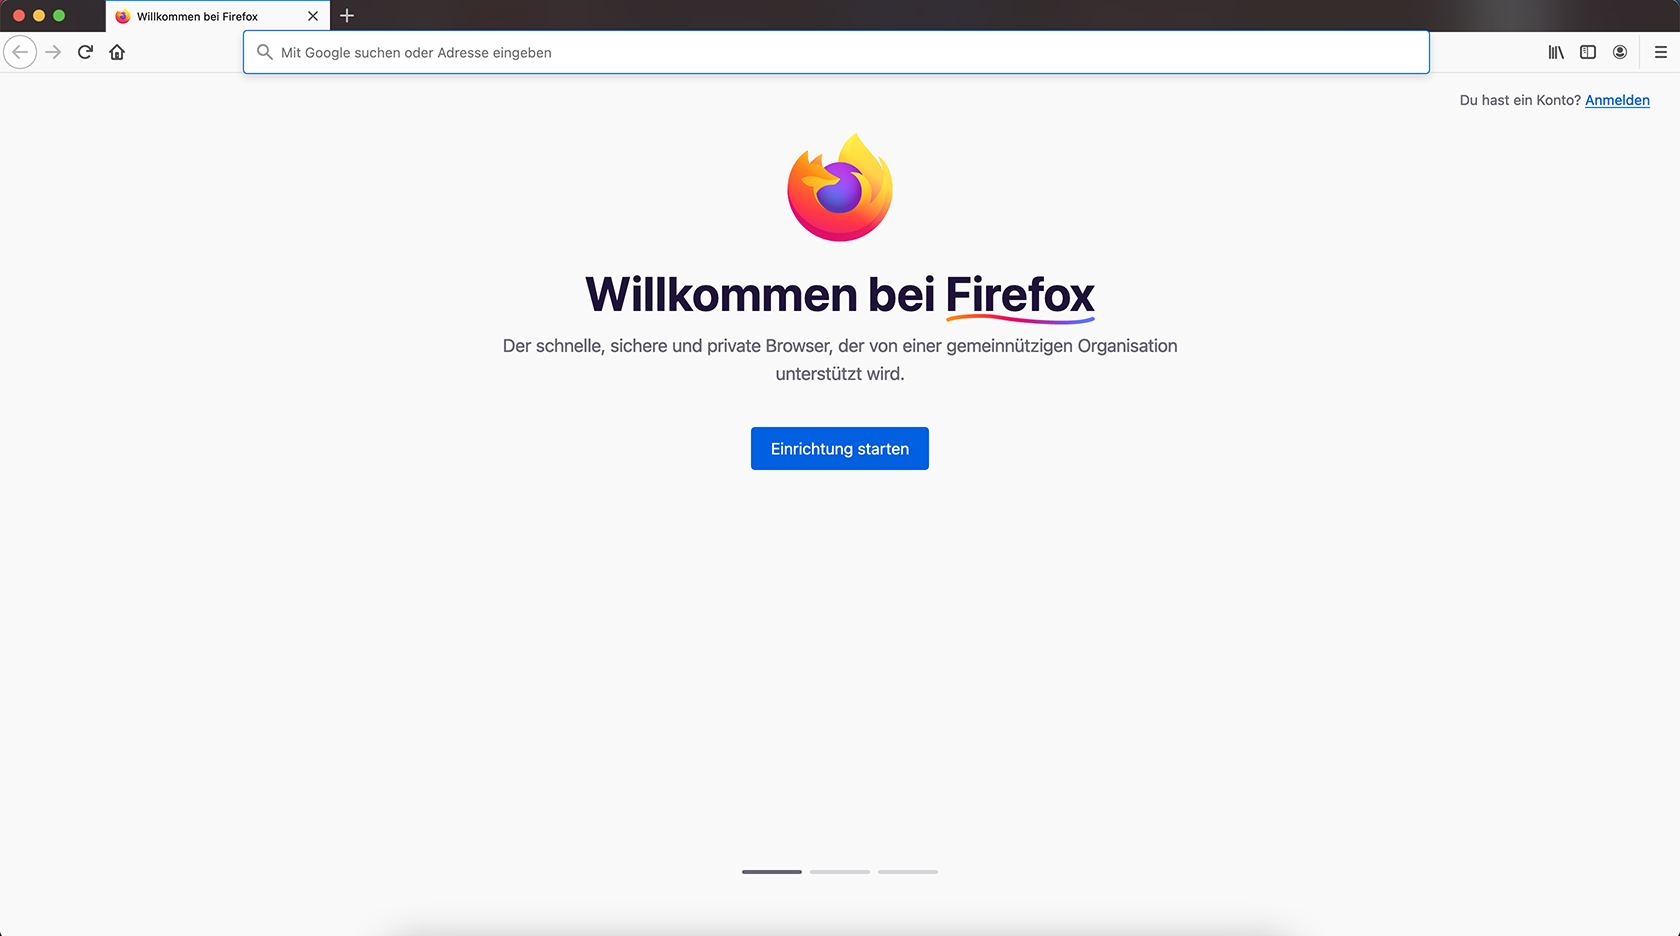Viewport: 1680px width, 936px height.
Task: Click the large Firefox logo
Action: click(x=840, y=187)
